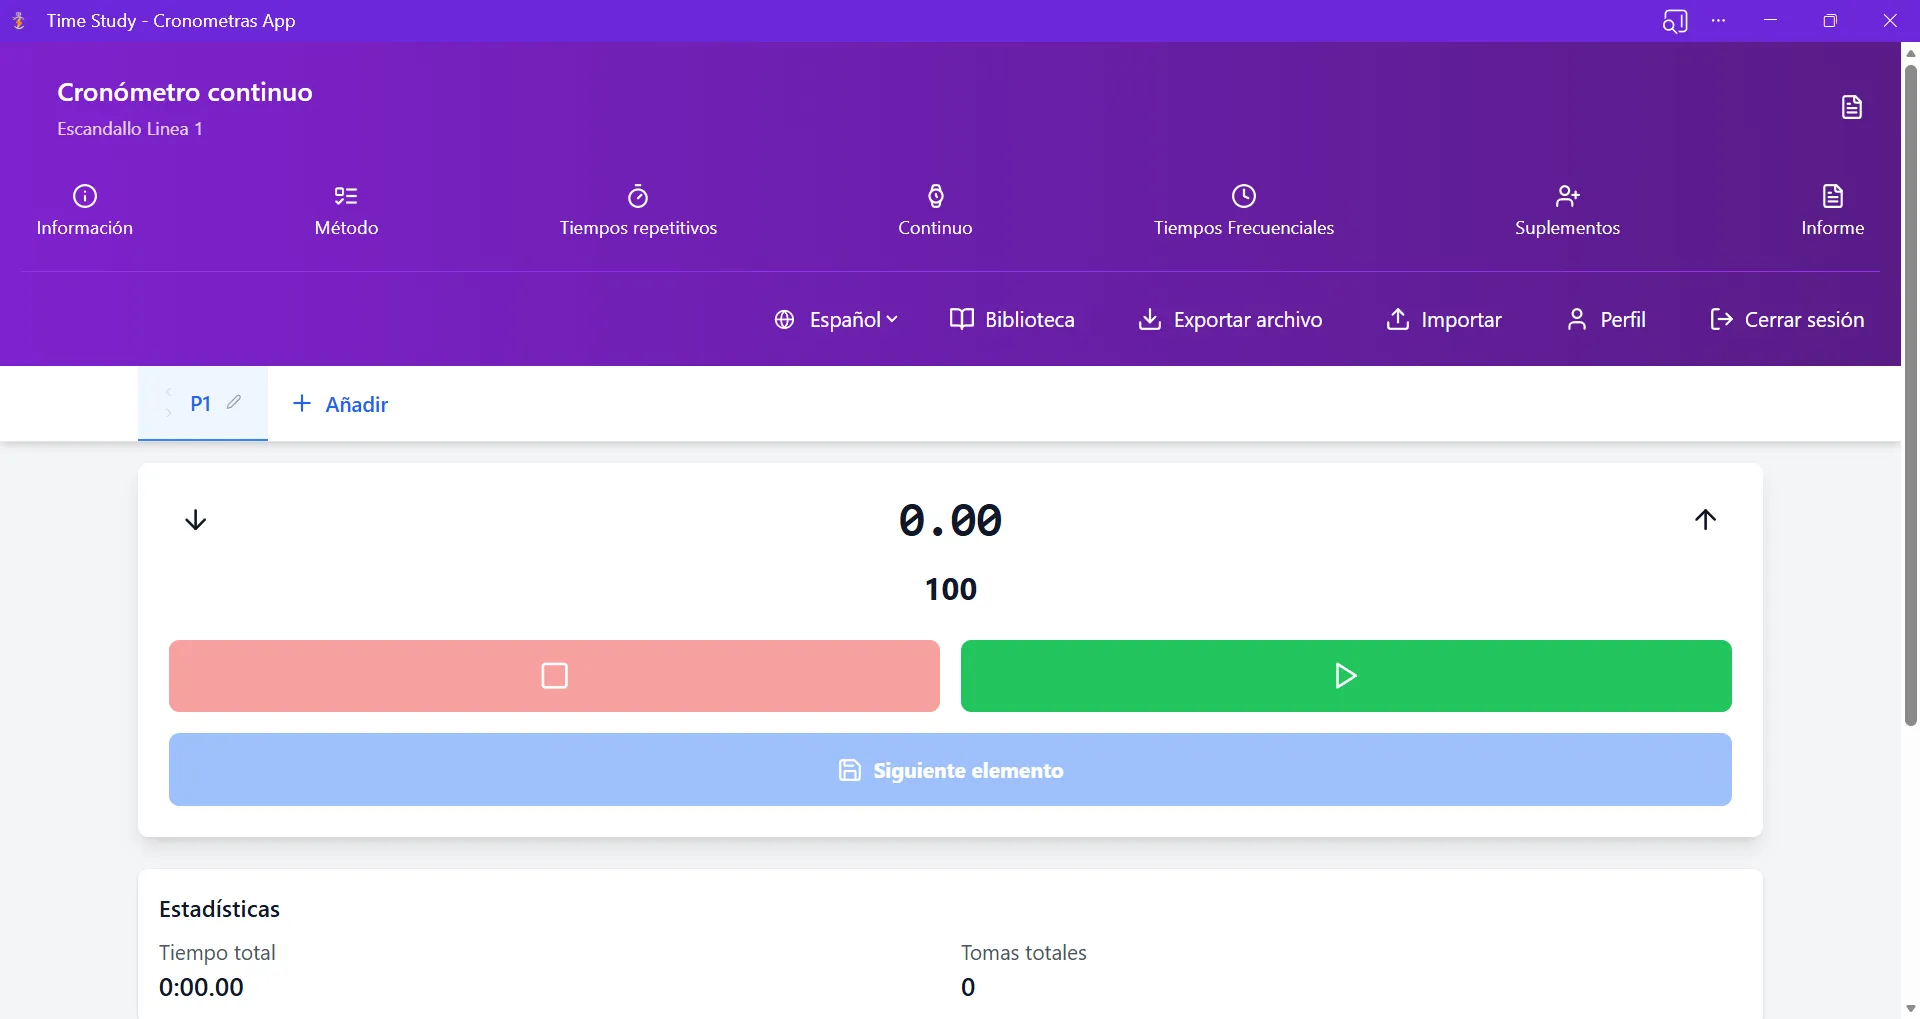The width and height of the screenshot is (1920, 1019).
Task: Go to the Método section
Action: [346, 211]
